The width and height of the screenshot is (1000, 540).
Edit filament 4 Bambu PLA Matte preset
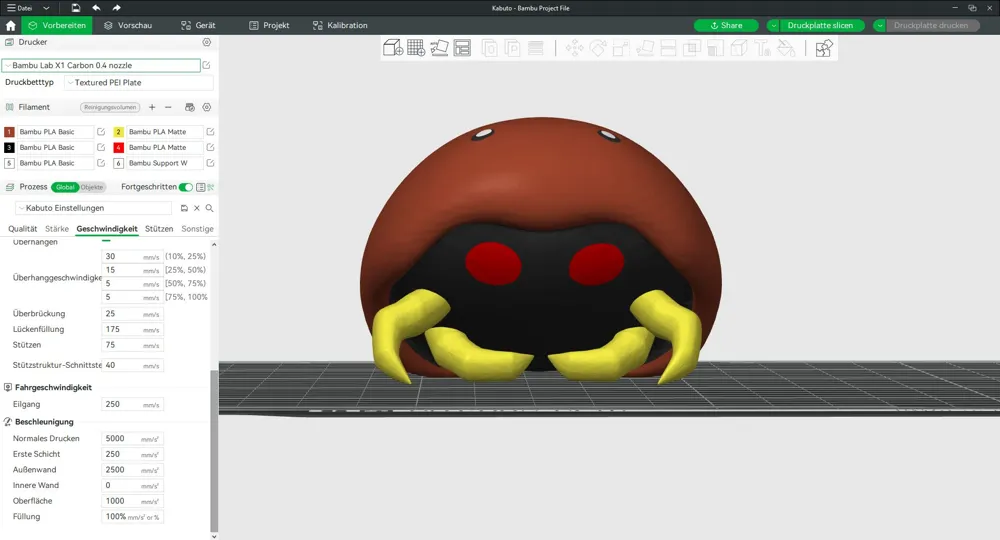[x=210, y=147]
